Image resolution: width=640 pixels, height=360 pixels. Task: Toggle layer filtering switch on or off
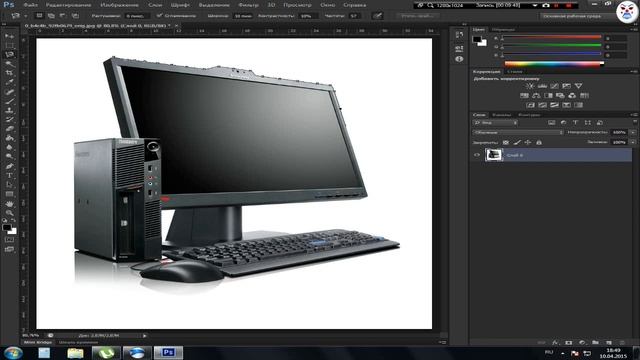coord(635,122)
